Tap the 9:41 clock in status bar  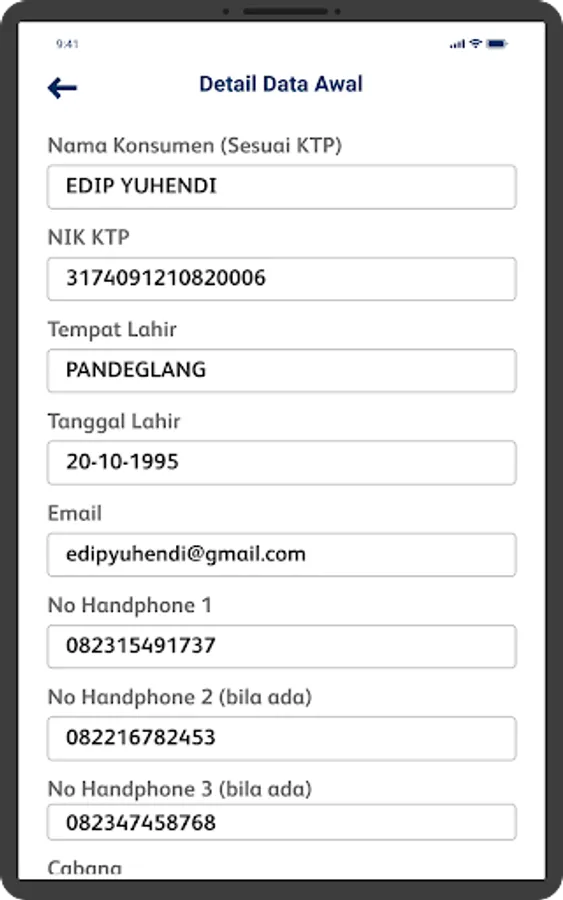click(x=67, y=44)
